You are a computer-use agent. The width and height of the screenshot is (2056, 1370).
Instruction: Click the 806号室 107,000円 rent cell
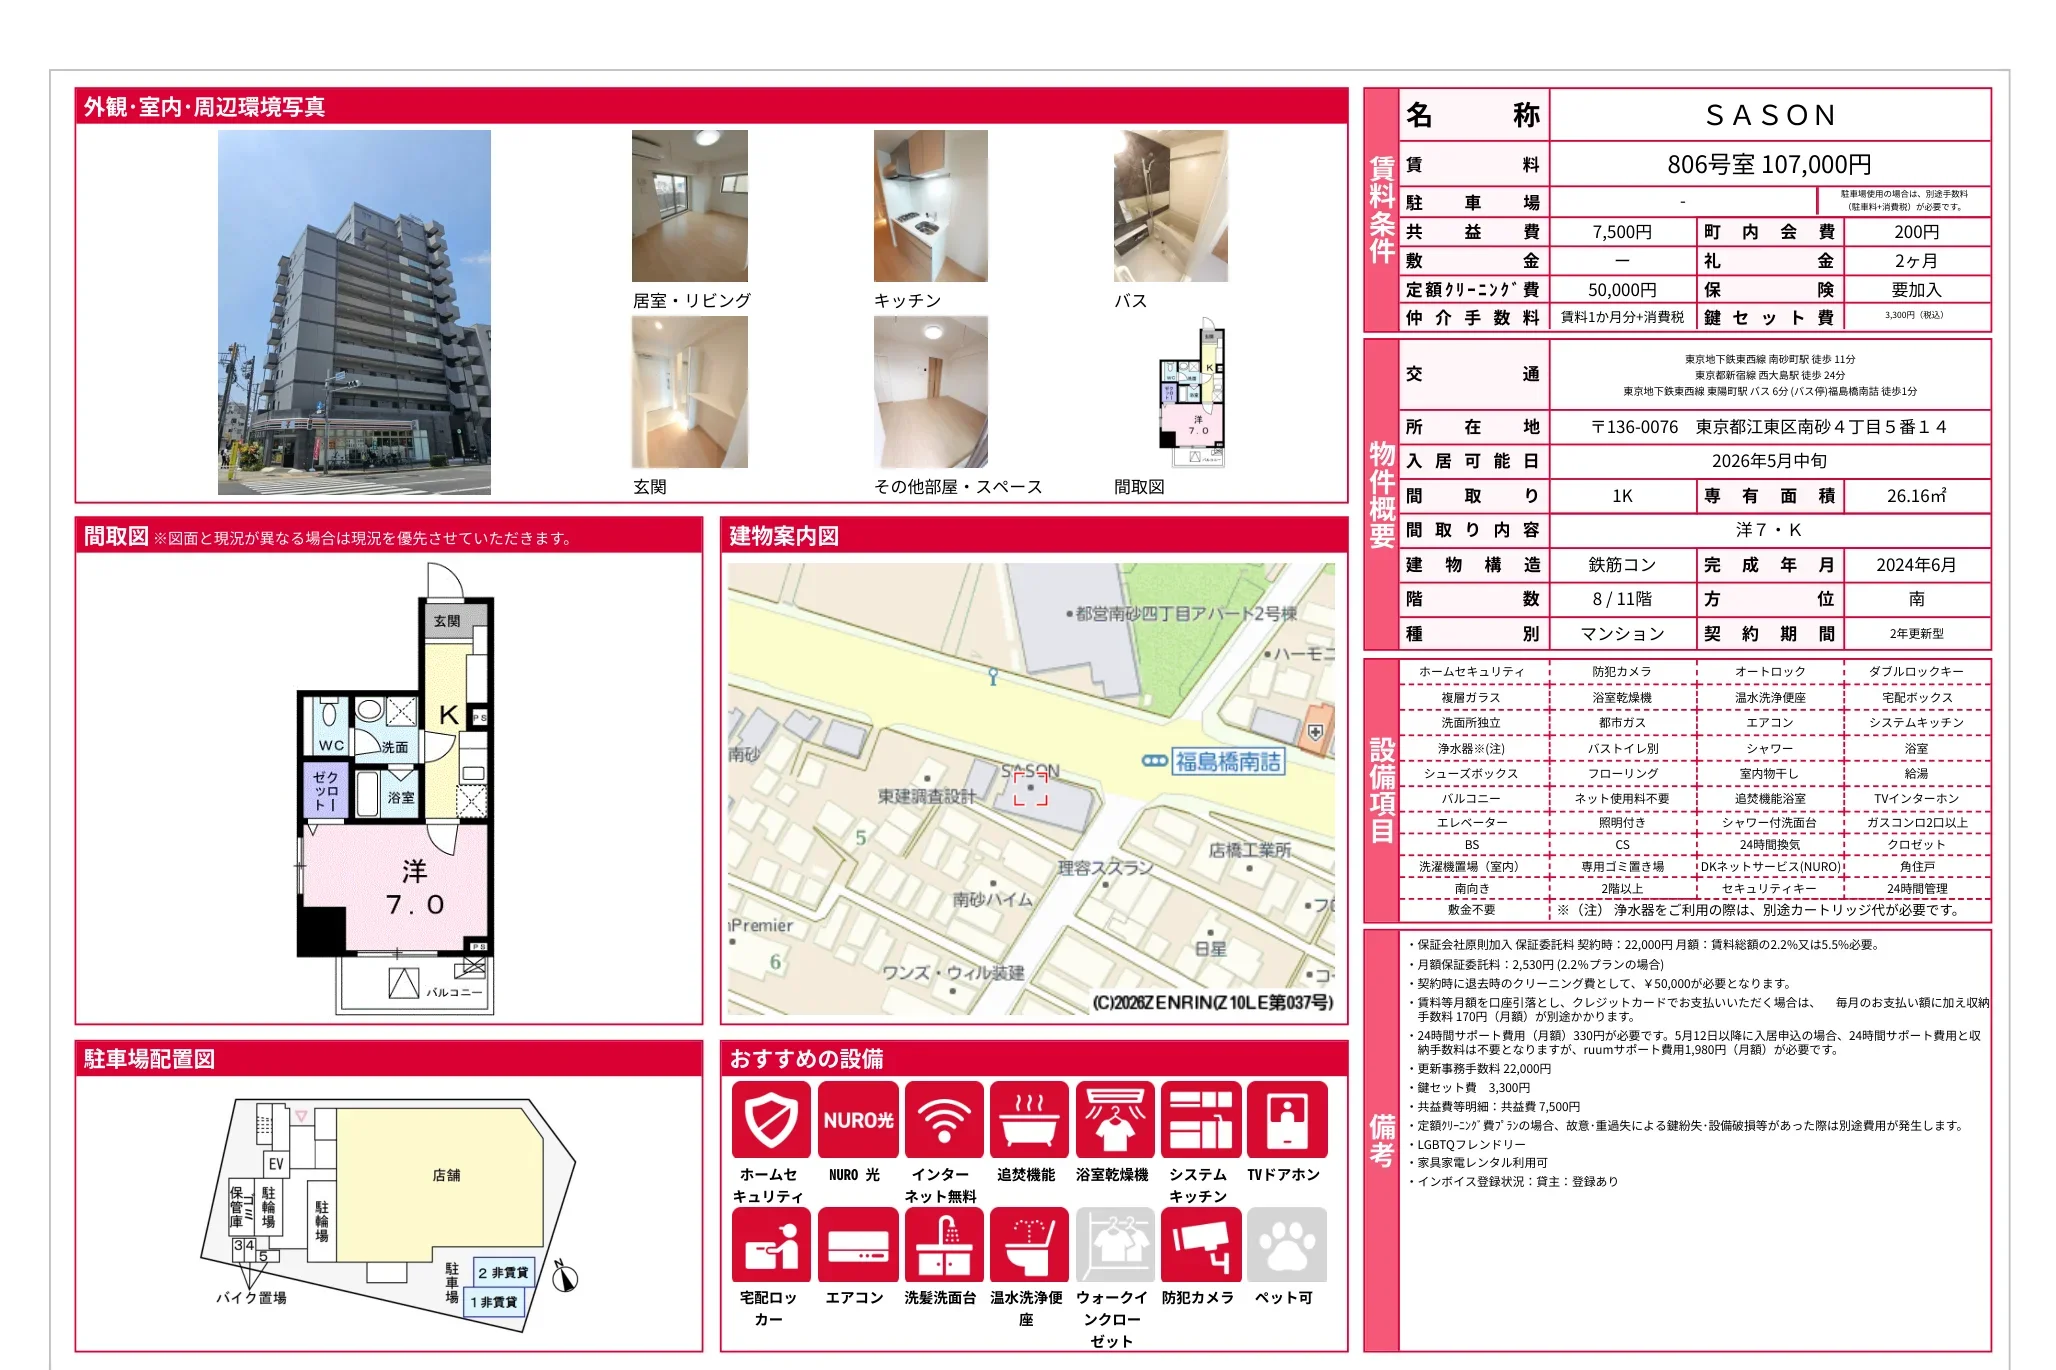[x=1768, y=165]
